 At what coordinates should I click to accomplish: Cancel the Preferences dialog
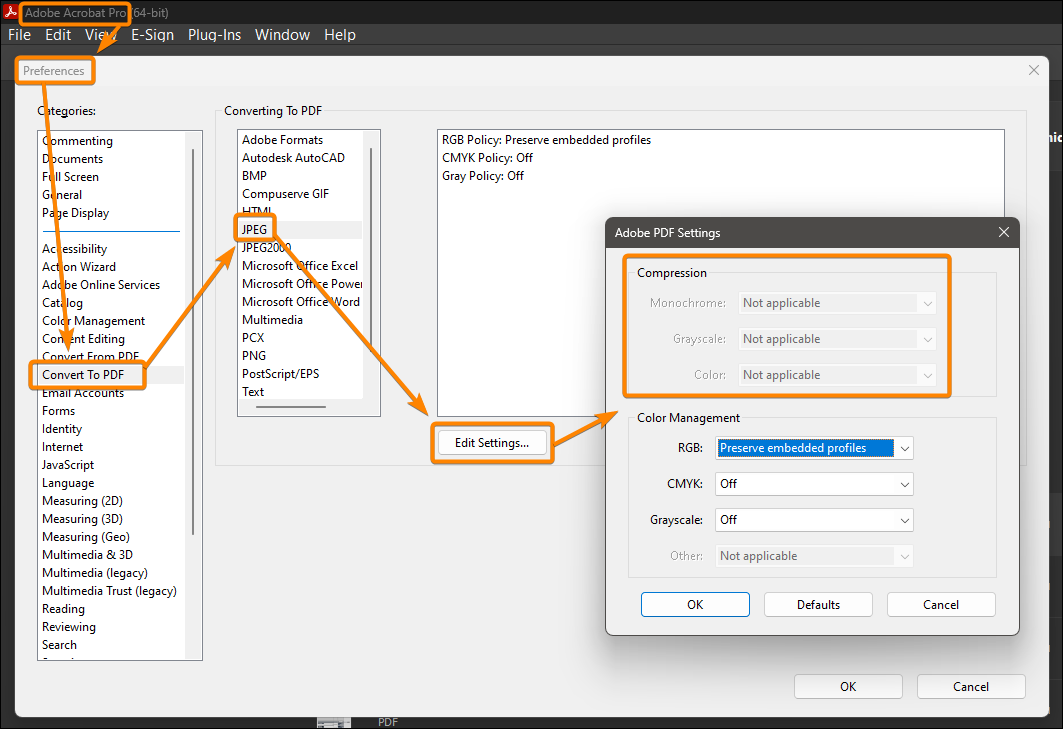coord(970,686)
